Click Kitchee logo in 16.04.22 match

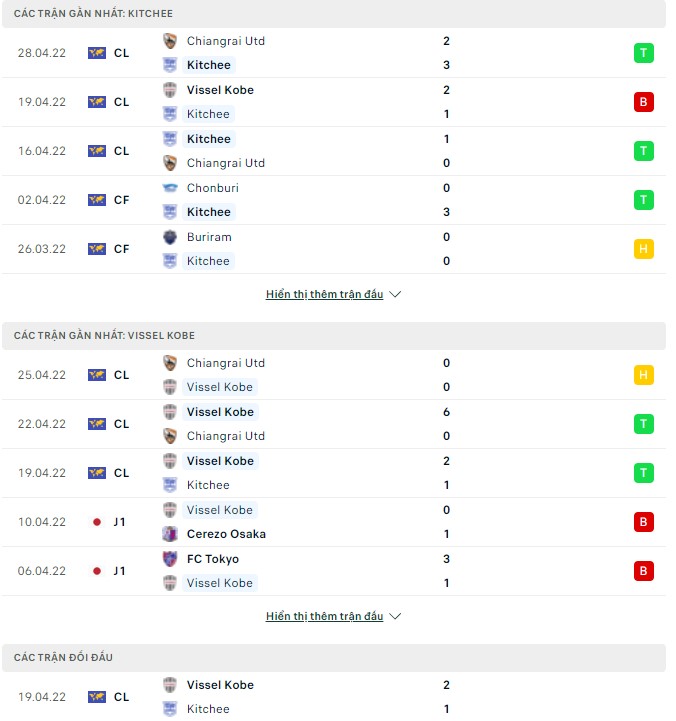170,139
